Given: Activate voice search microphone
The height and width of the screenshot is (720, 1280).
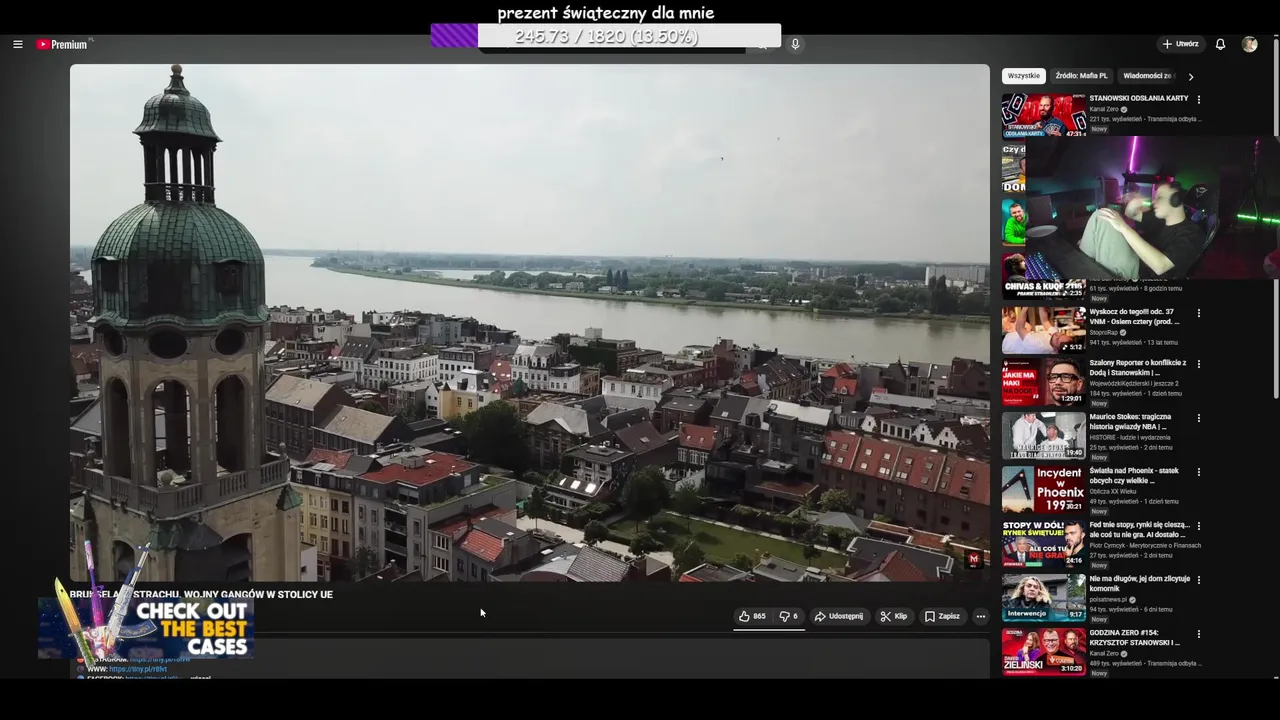Looking at the screenshot, I should tap(795, 44).
